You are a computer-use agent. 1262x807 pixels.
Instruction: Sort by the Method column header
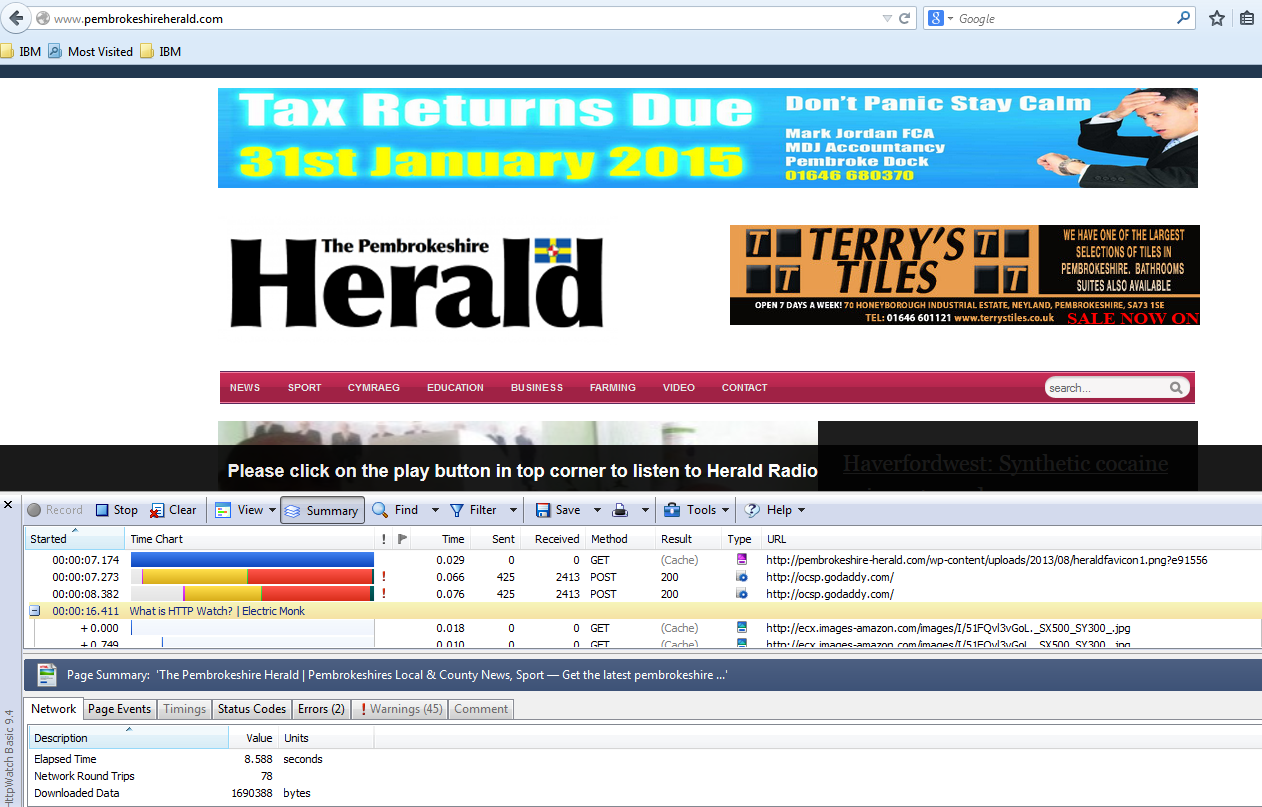[x=621, y=539]
